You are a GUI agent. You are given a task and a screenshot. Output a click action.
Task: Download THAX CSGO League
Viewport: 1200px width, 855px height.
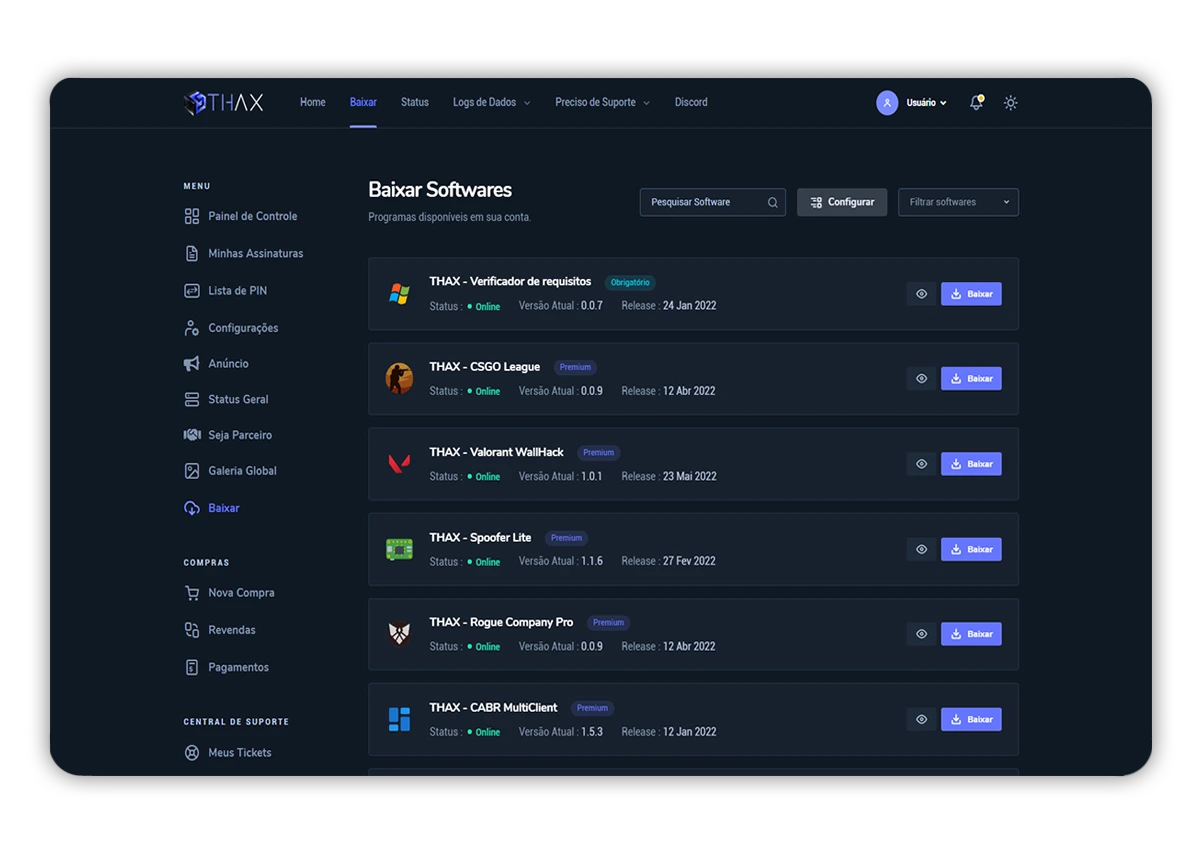971,379
